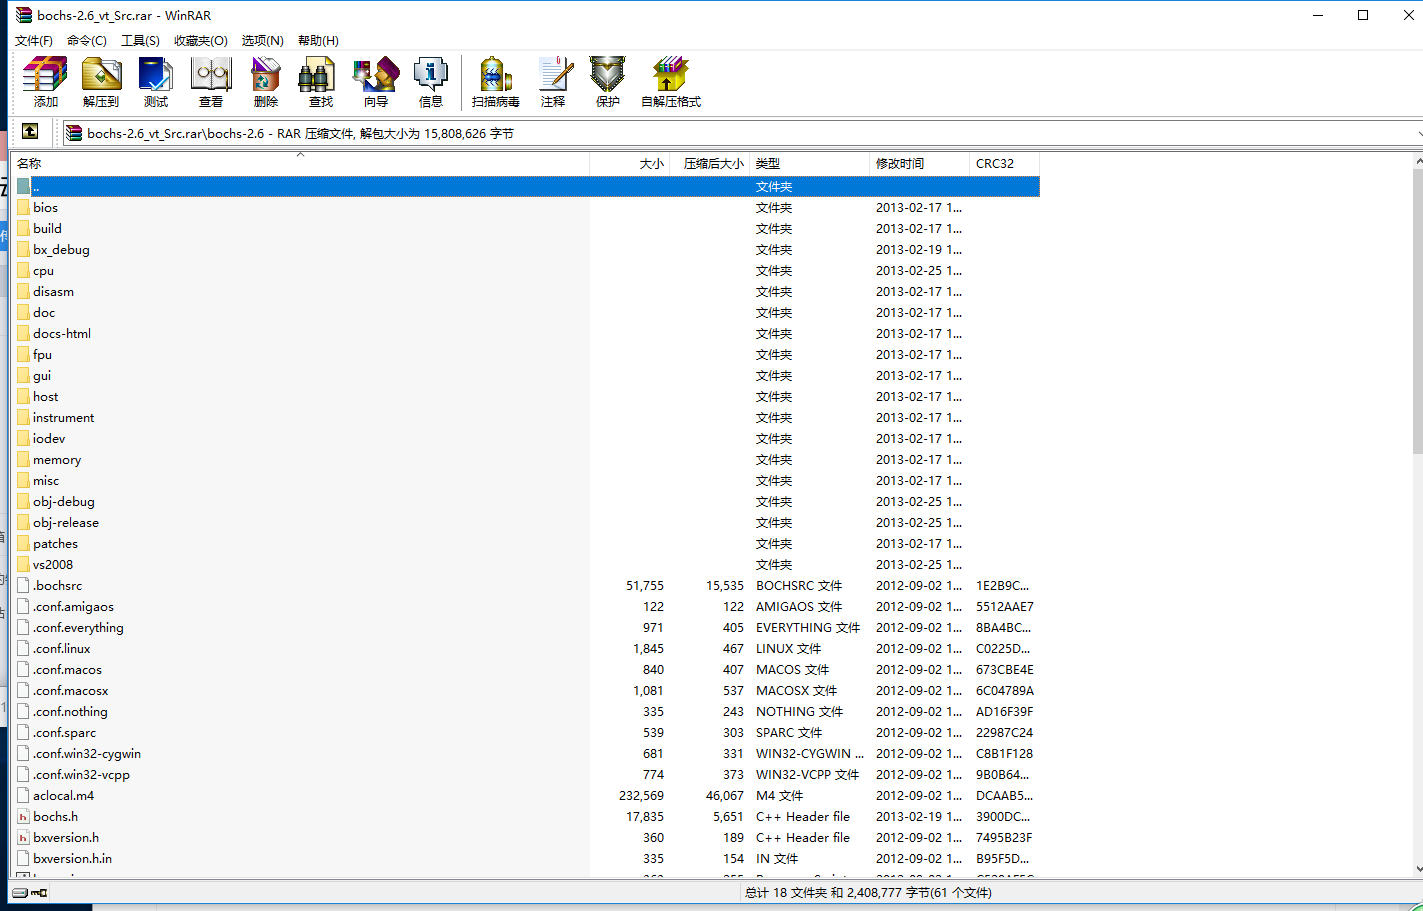Click the cpu folder icon
This screenshot has height=911, width=1423.
click(x=23, y=271)
